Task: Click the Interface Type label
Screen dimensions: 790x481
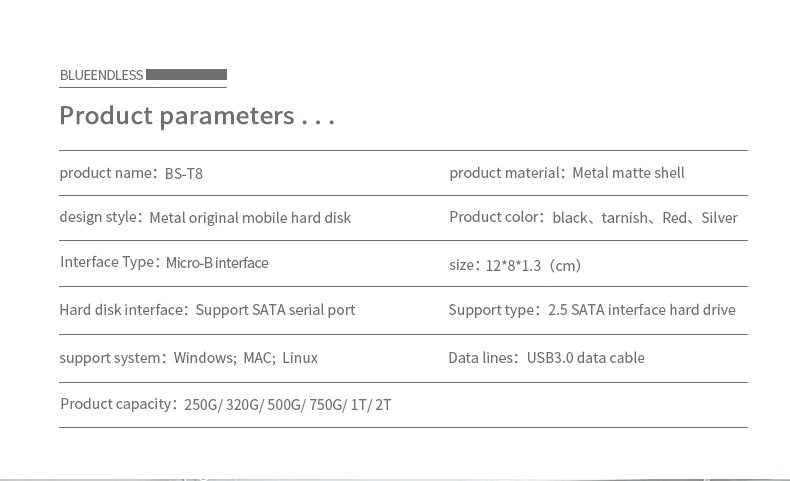Action: 109,262
